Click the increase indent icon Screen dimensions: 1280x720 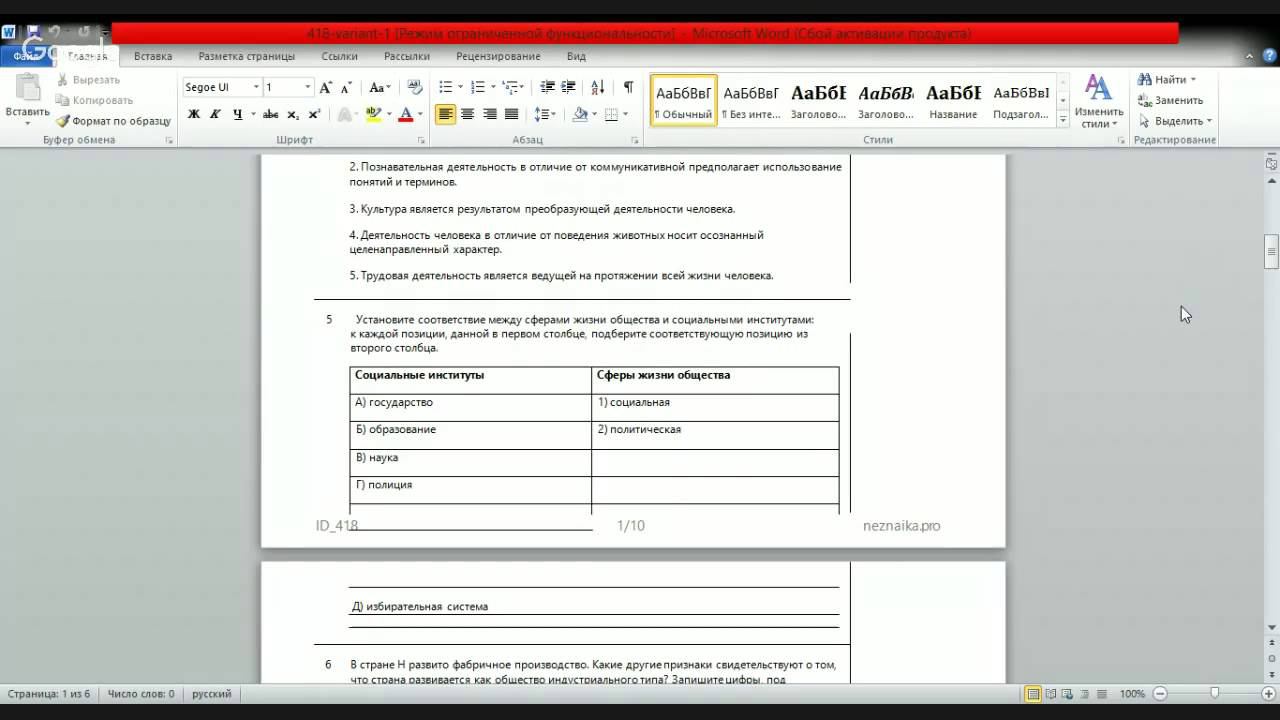tap(569, 87)
